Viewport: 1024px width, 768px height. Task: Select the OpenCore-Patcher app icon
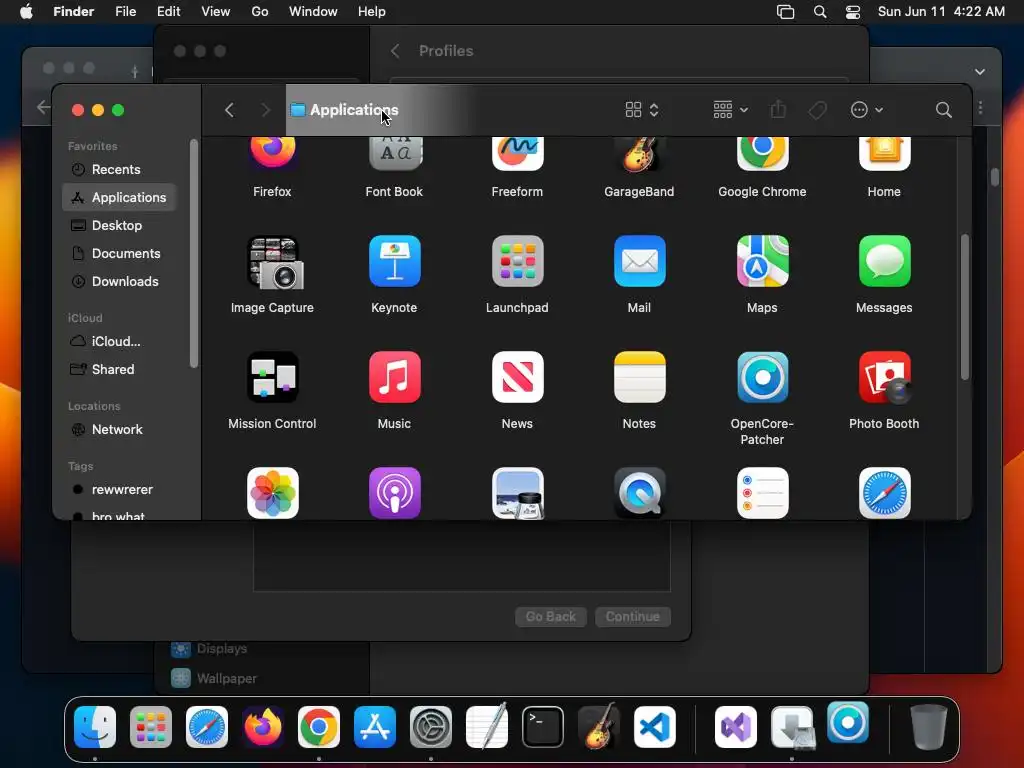click(x=762, y=377)
